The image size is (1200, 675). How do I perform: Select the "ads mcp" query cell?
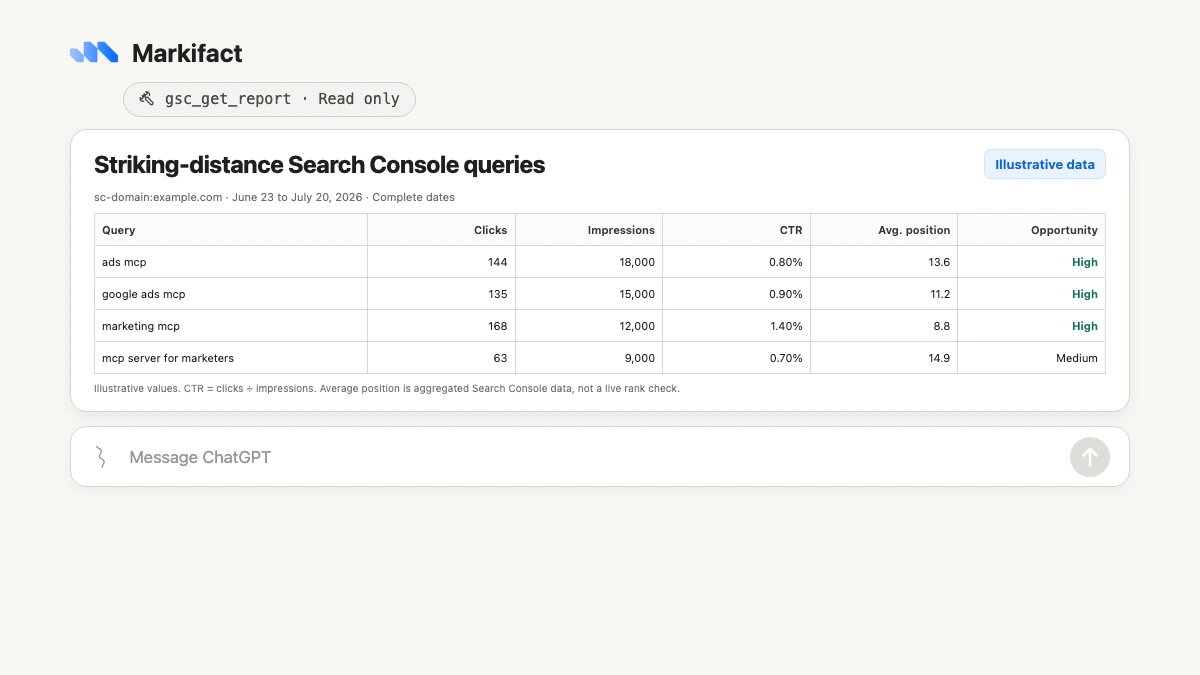click(x=231, y=262)
